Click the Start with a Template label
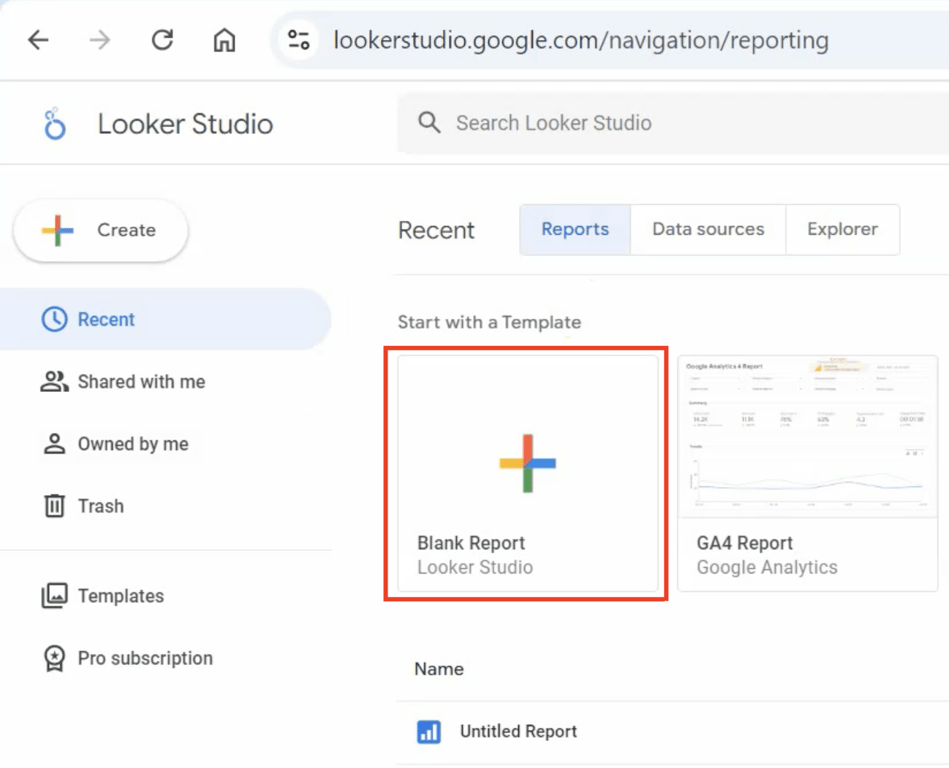Image resolution: width=949 pixels, height=768 pixels. click(489, 323)
